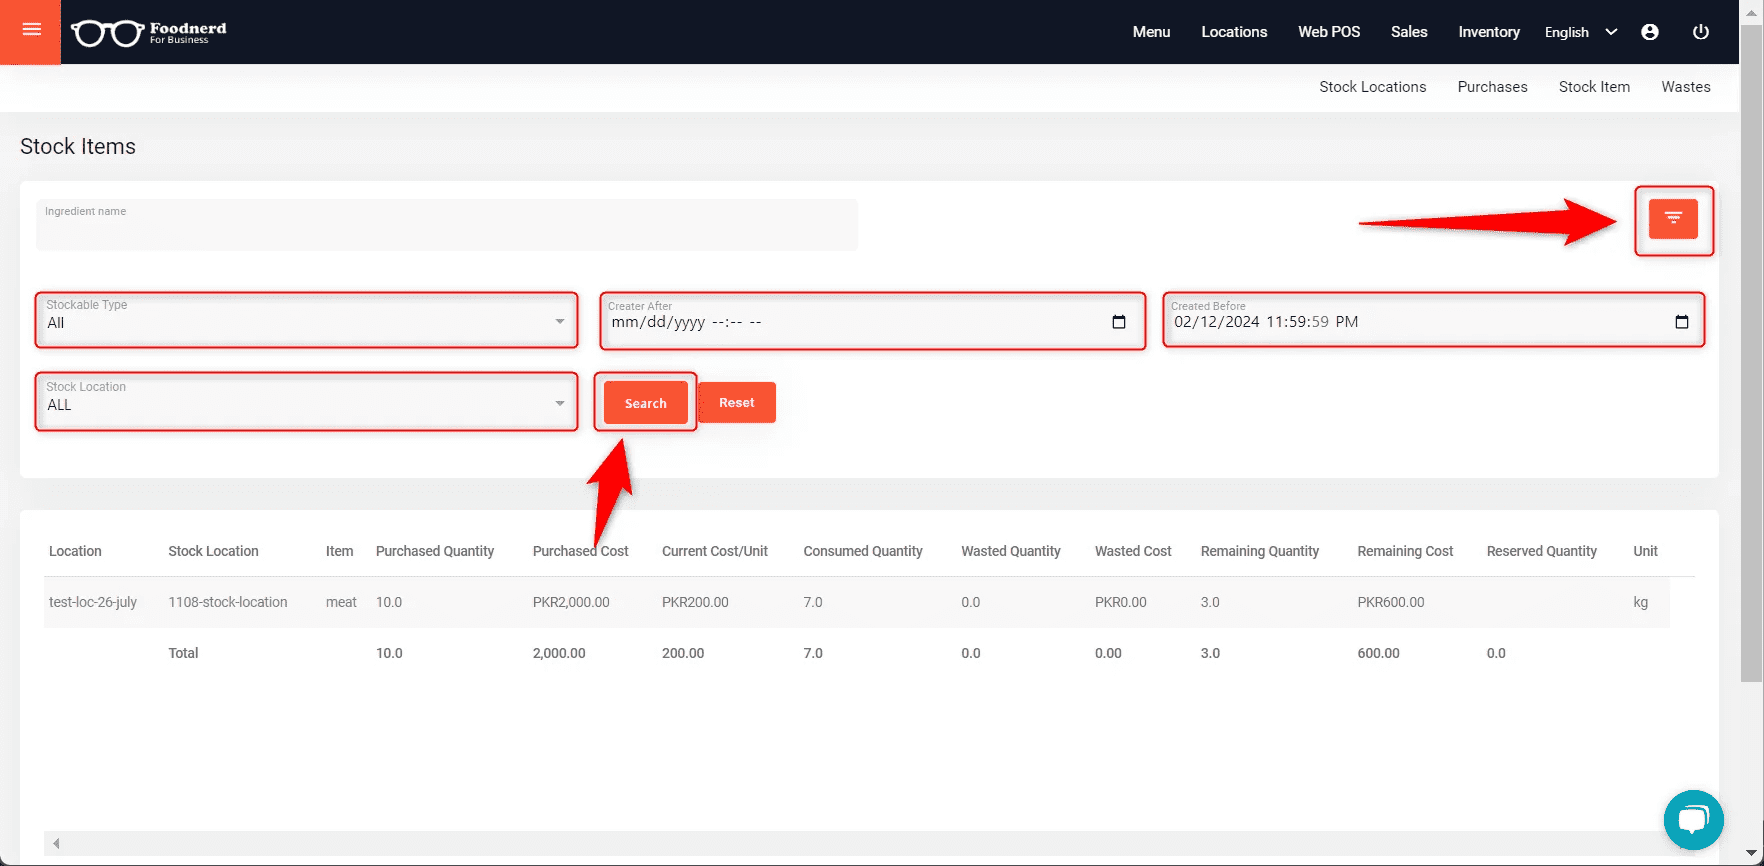Image resolution: width=1764 pixels, height=866 pixels.
Task: Click the PKR600.00 remaining cost cell
Action: click(x=1391, y=602)
